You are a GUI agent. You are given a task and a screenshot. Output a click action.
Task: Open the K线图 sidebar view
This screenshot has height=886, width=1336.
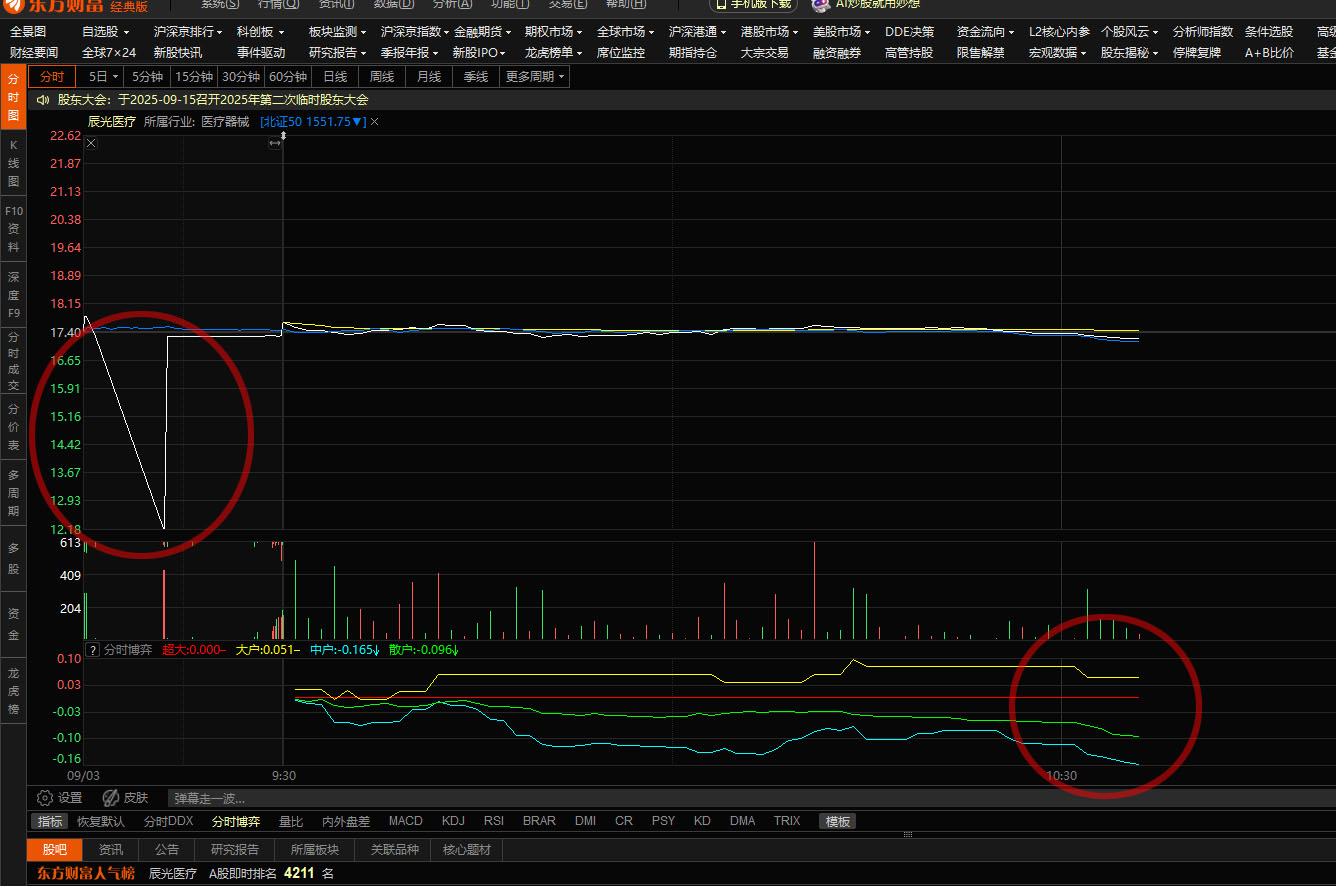(x=13, y=164)
